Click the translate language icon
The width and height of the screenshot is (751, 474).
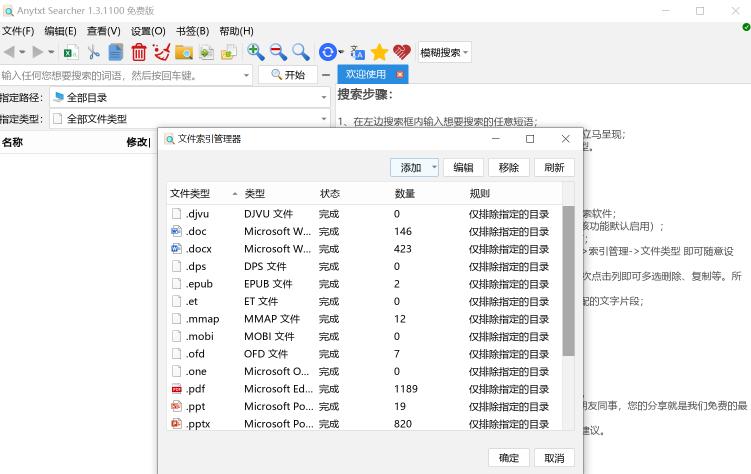(x=357, y=52)
